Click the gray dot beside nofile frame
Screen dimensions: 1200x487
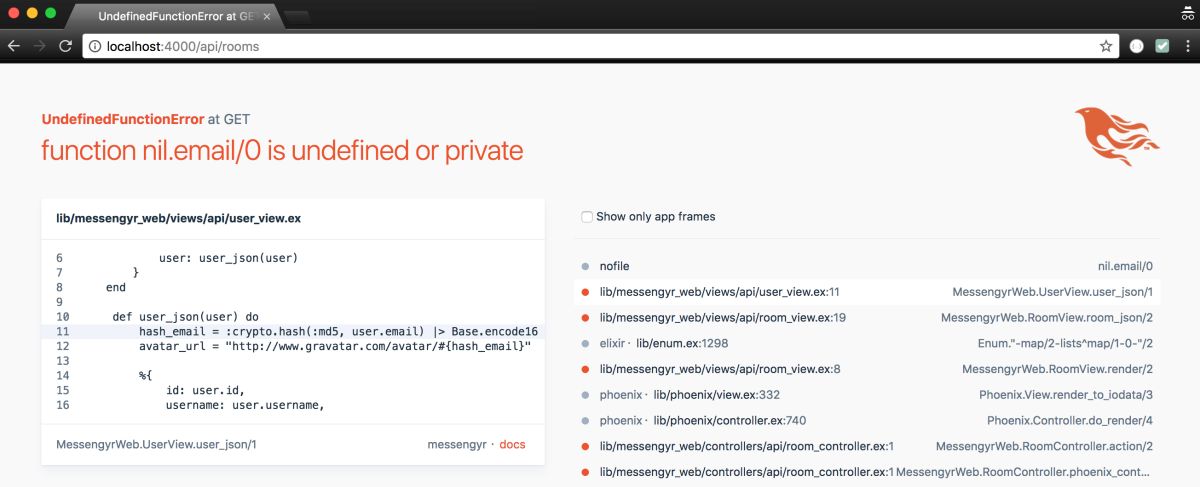[584, 266]
